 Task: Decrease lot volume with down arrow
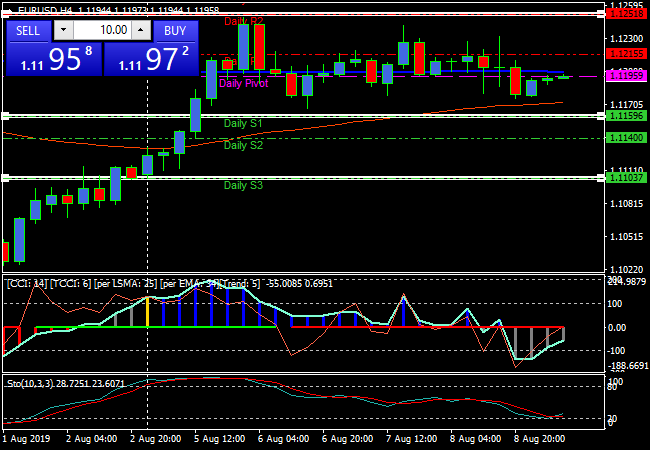[62, 30]
